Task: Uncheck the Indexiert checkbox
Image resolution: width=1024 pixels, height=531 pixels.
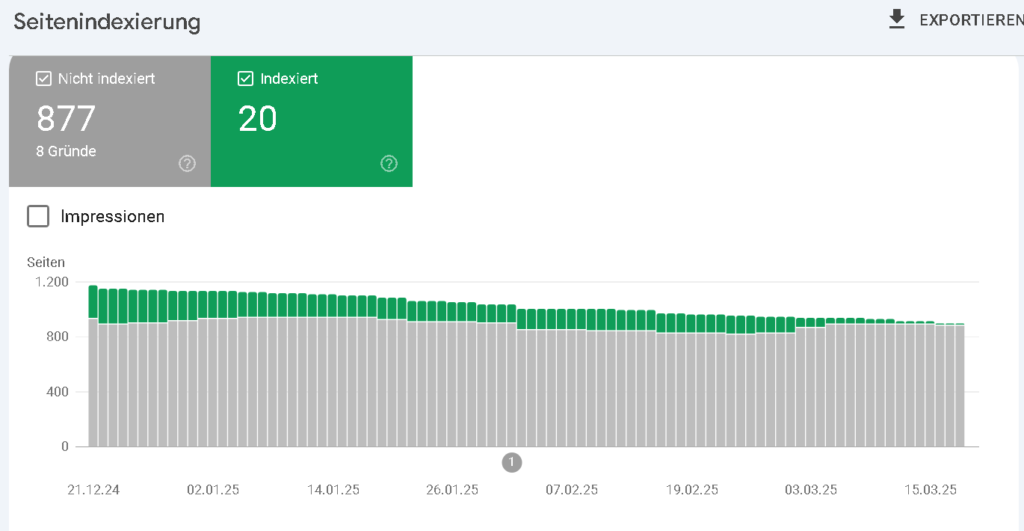Action: [246, 78]
